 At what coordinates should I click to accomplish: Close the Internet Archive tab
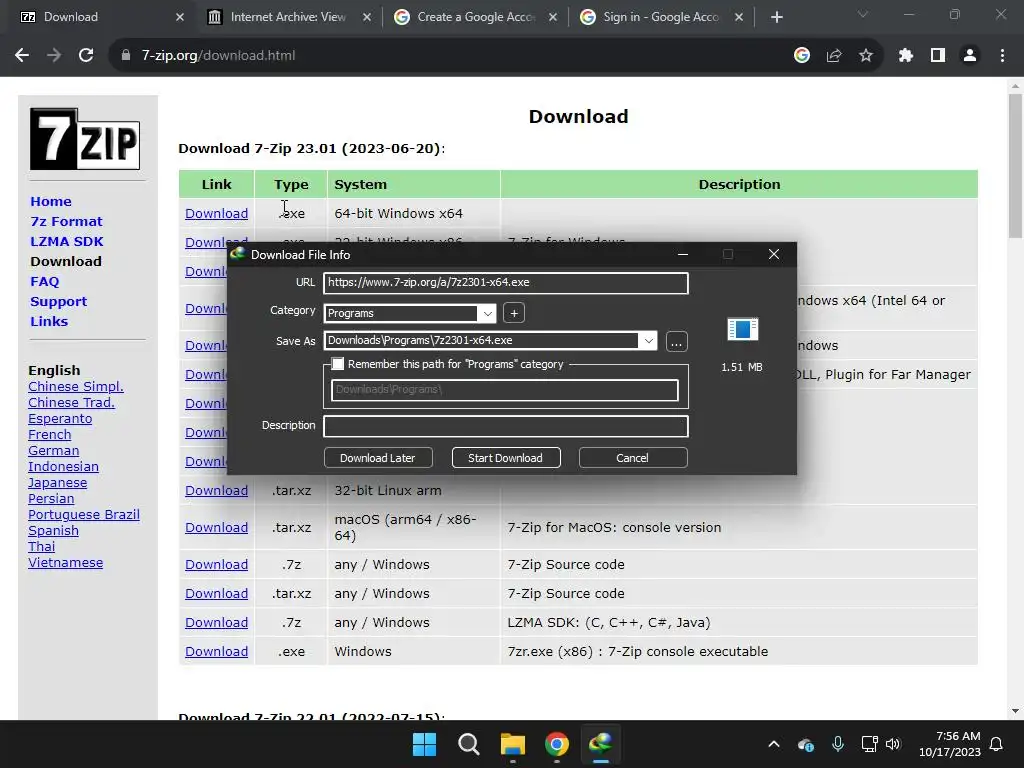point(367,17)
